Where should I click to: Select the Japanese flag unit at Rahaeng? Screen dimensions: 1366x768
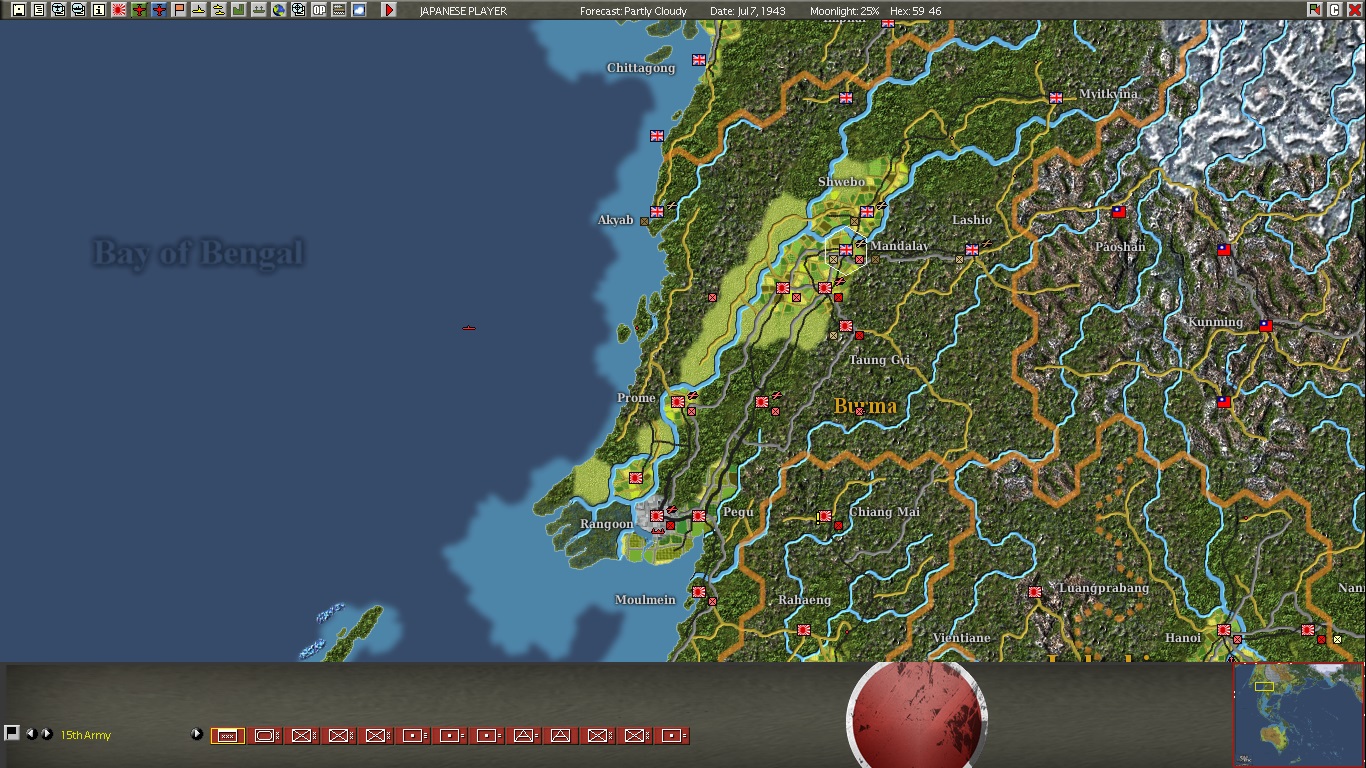(x=804, y=630)
